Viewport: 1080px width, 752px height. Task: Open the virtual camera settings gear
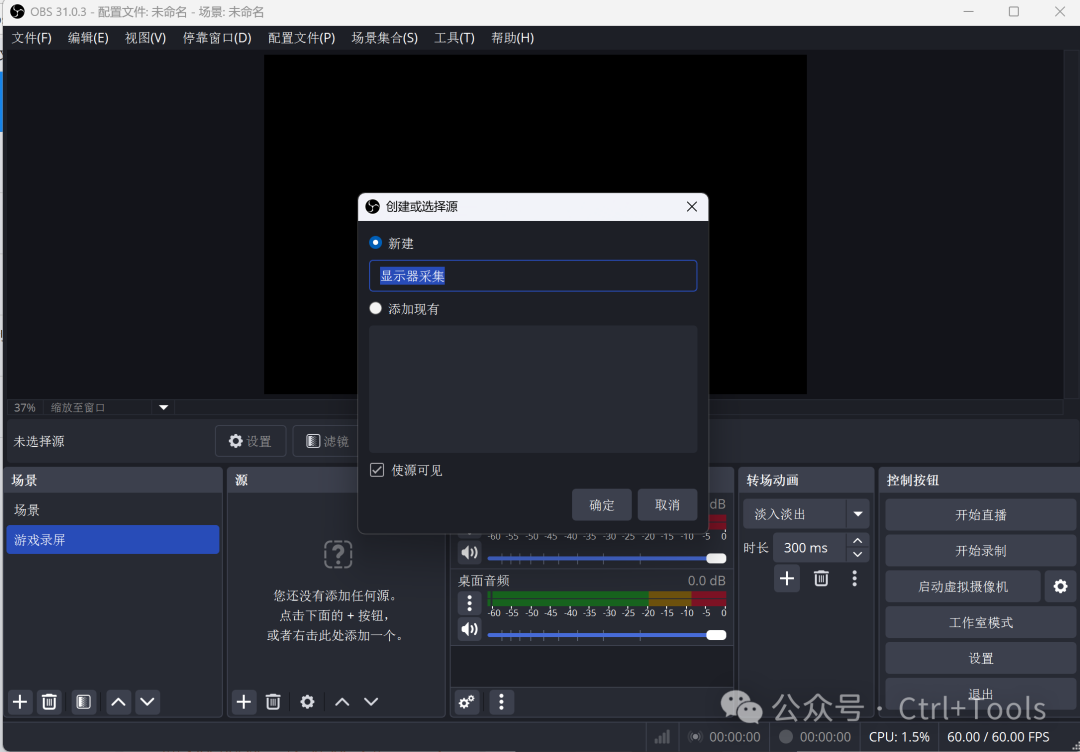click(1060, 586)
